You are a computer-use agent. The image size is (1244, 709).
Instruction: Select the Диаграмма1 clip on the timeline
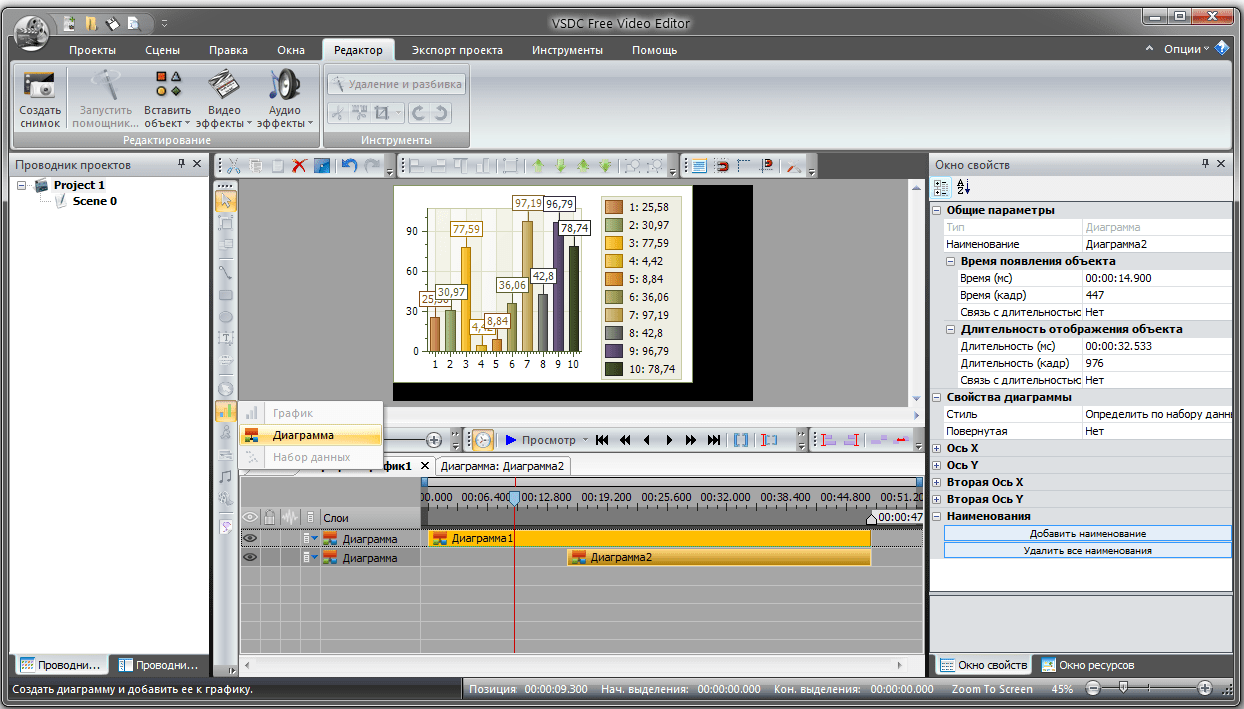[x=649, y=539]
